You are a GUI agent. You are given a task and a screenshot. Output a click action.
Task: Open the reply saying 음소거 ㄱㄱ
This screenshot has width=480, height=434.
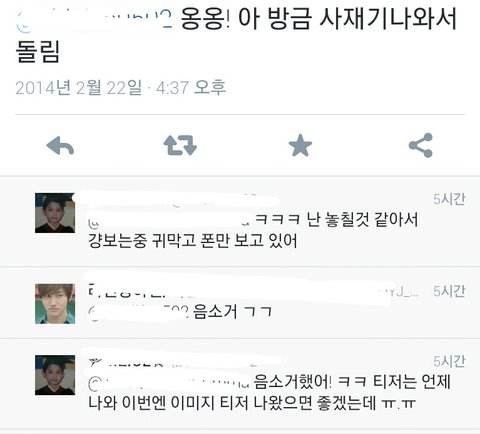[240, 303]
